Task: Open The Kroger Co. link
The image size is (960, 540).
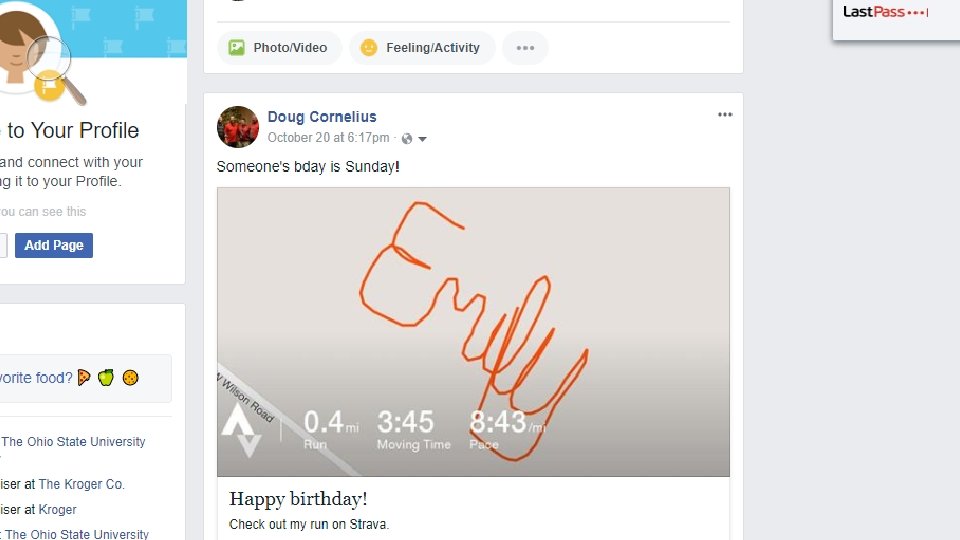Action: (82, 484)
